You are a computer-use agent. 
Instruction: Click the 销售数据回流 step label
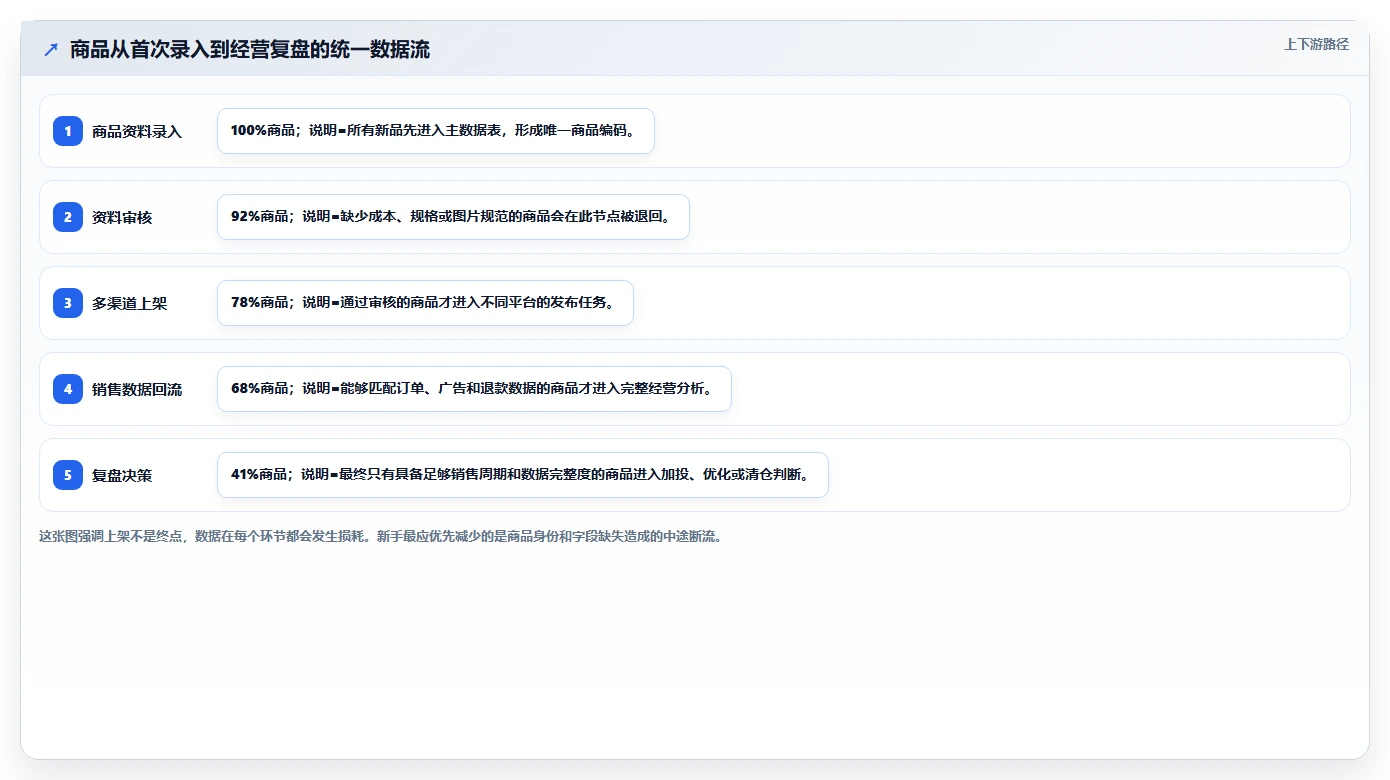click(x=137, y=389)
